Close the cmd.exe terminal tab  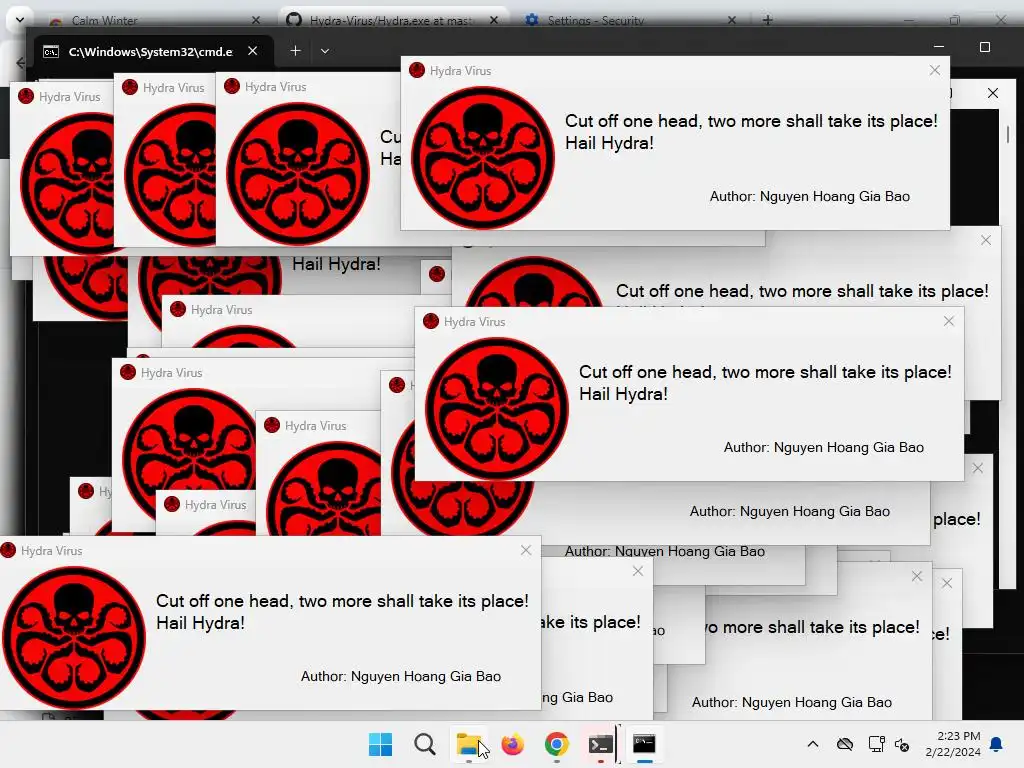[253, 50]
